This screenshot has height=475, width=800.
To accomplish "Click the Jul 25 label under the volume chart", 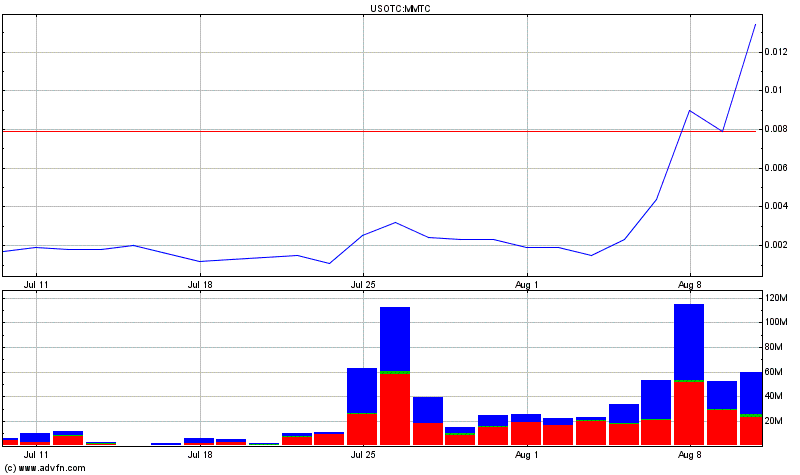I will [x=363, y=455].
